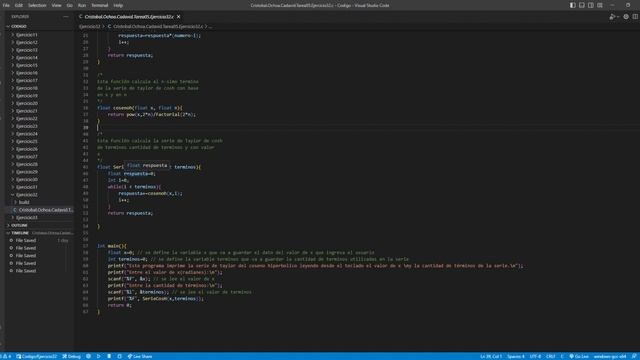Click the EXPLORER panel title

tap(20, 17)
